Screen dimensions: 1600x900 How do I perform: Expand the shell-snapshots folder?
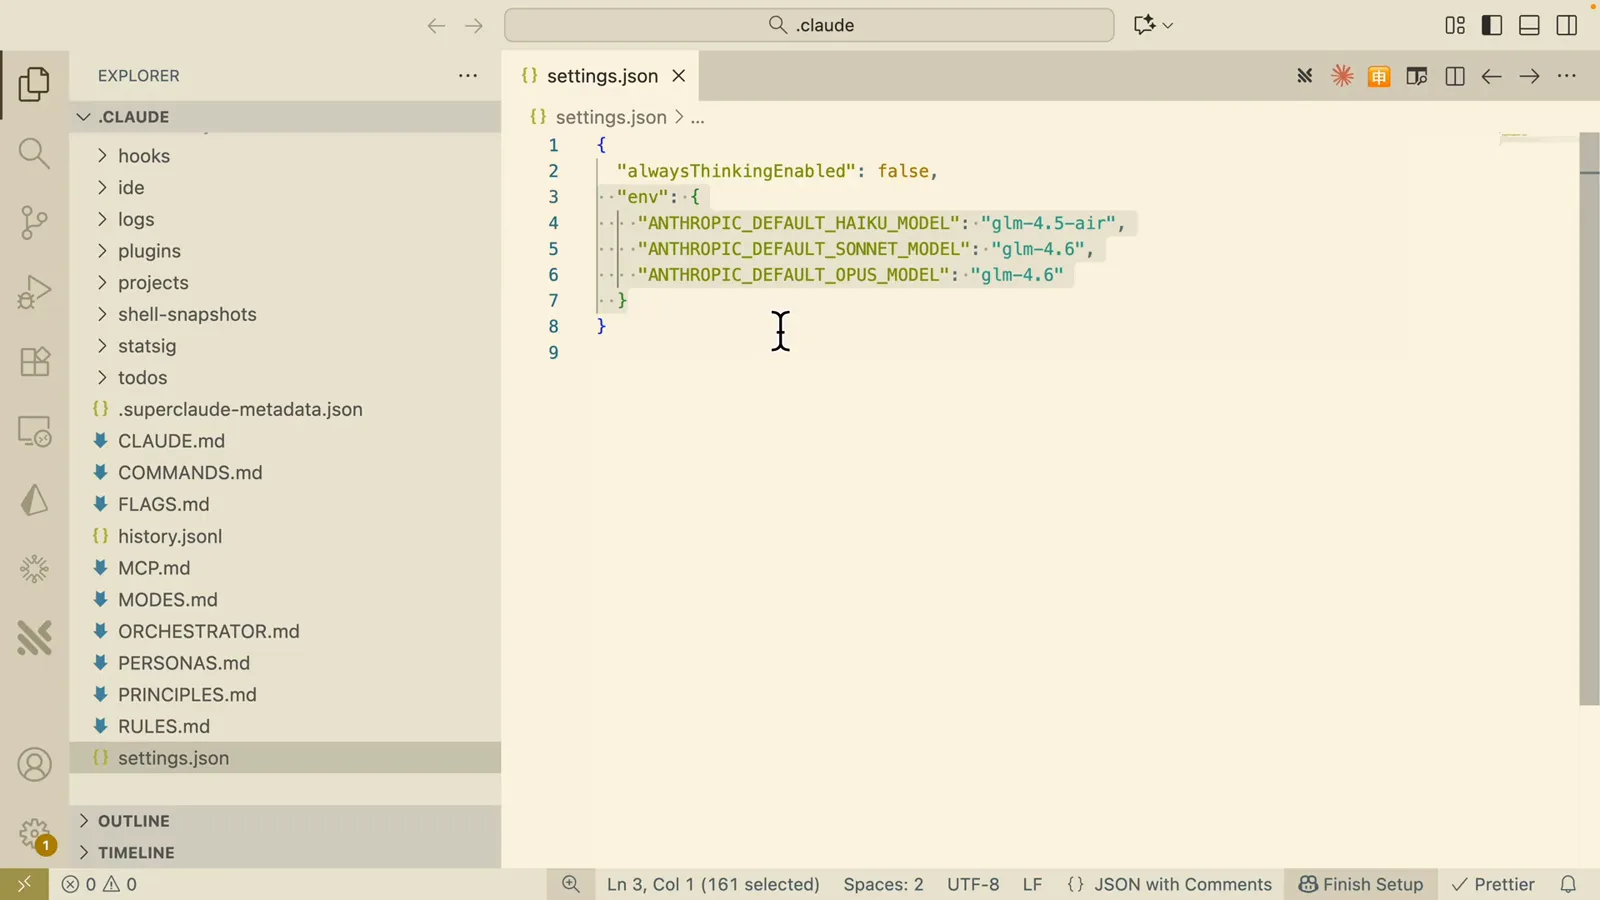point(285,314)
